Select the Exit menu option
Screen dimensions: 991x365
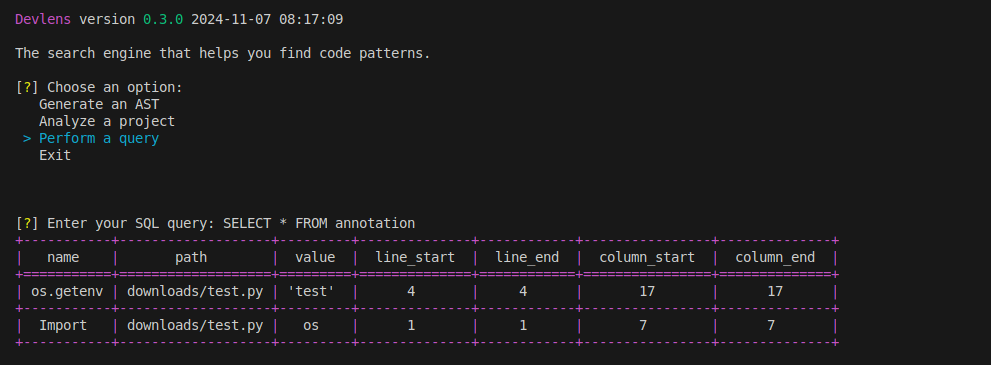(55, 155)
